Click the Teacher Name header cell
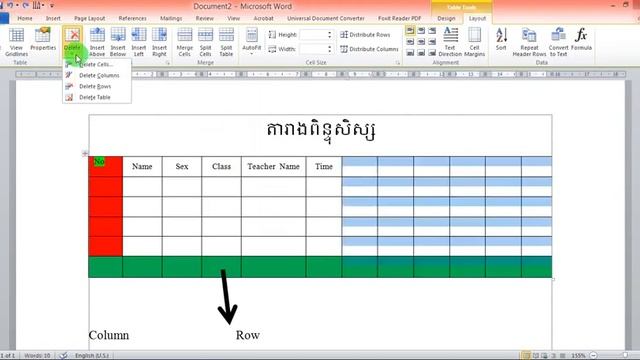The height and width of the screenshot is (360, 640). pos(273,167)
